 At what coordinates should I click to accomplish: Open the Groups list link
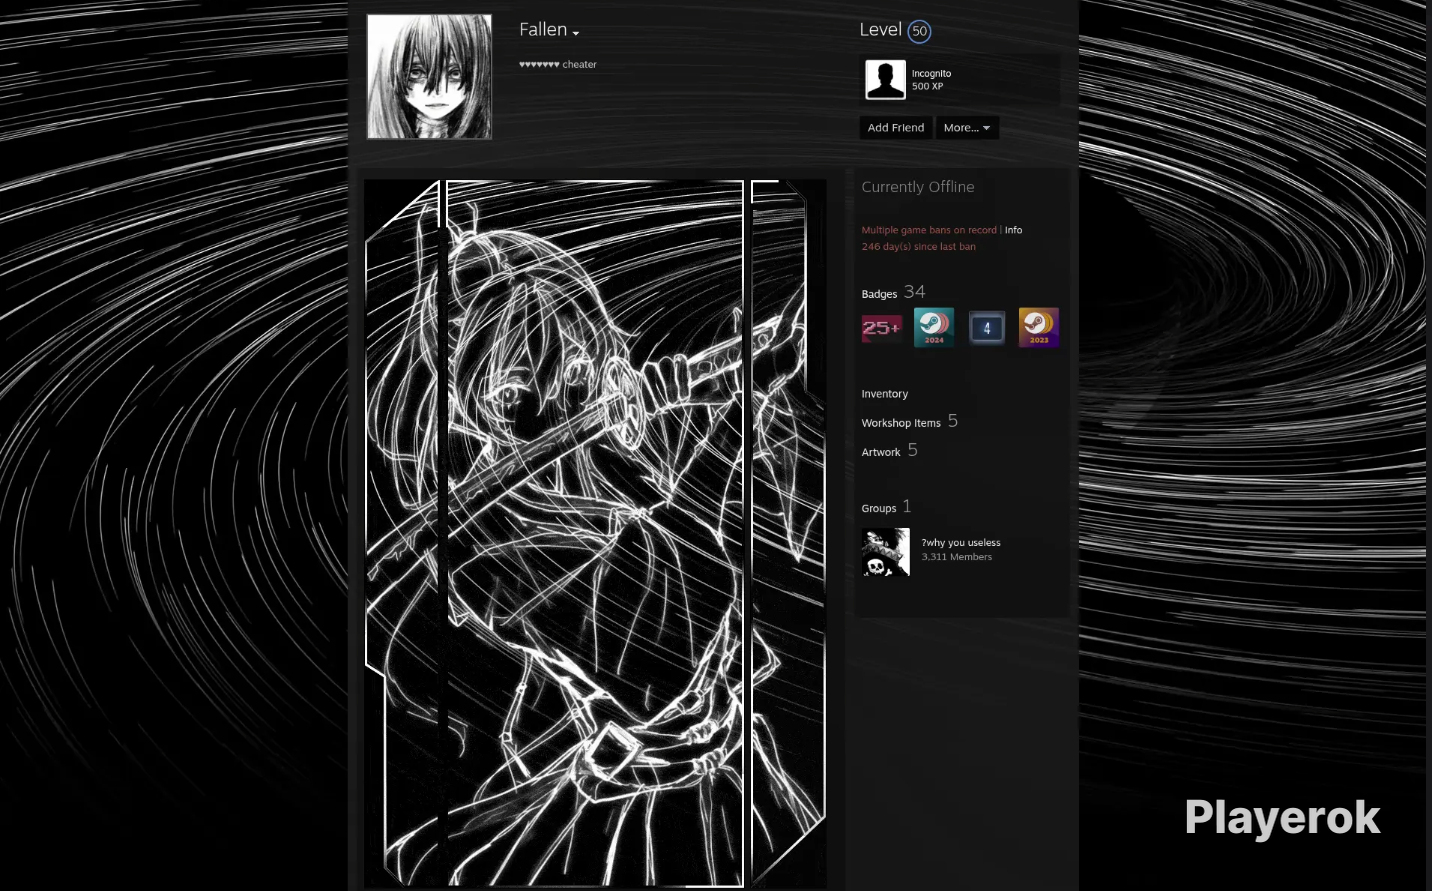pyautogui.click(x=879, y=508)
